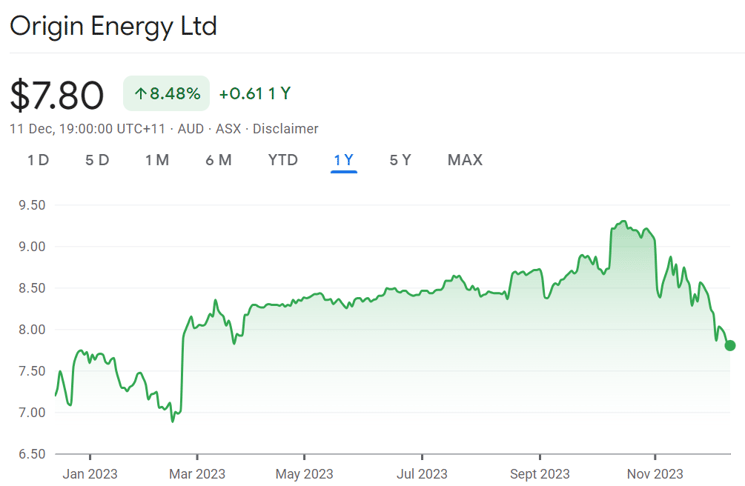745x486 pixels.
Task: Select the 1 D time range tab
Action: (38, 160)
